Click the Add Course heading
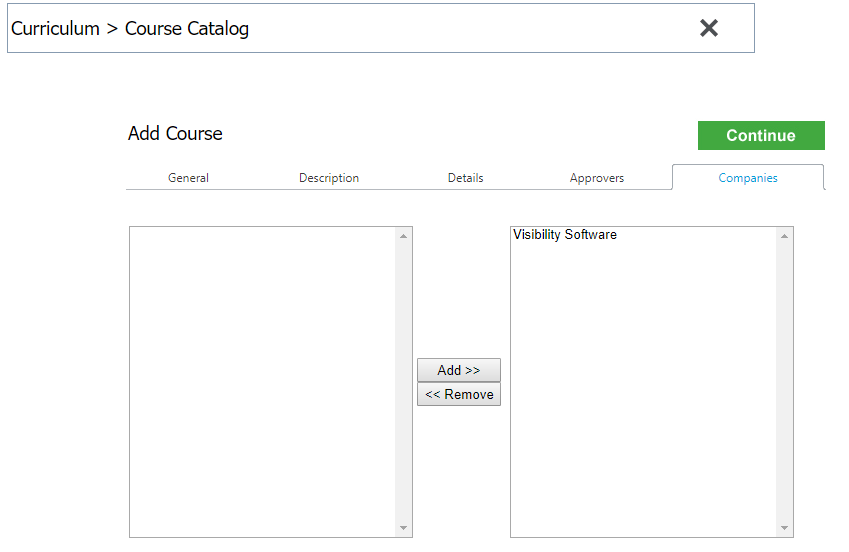849x552 pixels. tap(175, 133)
